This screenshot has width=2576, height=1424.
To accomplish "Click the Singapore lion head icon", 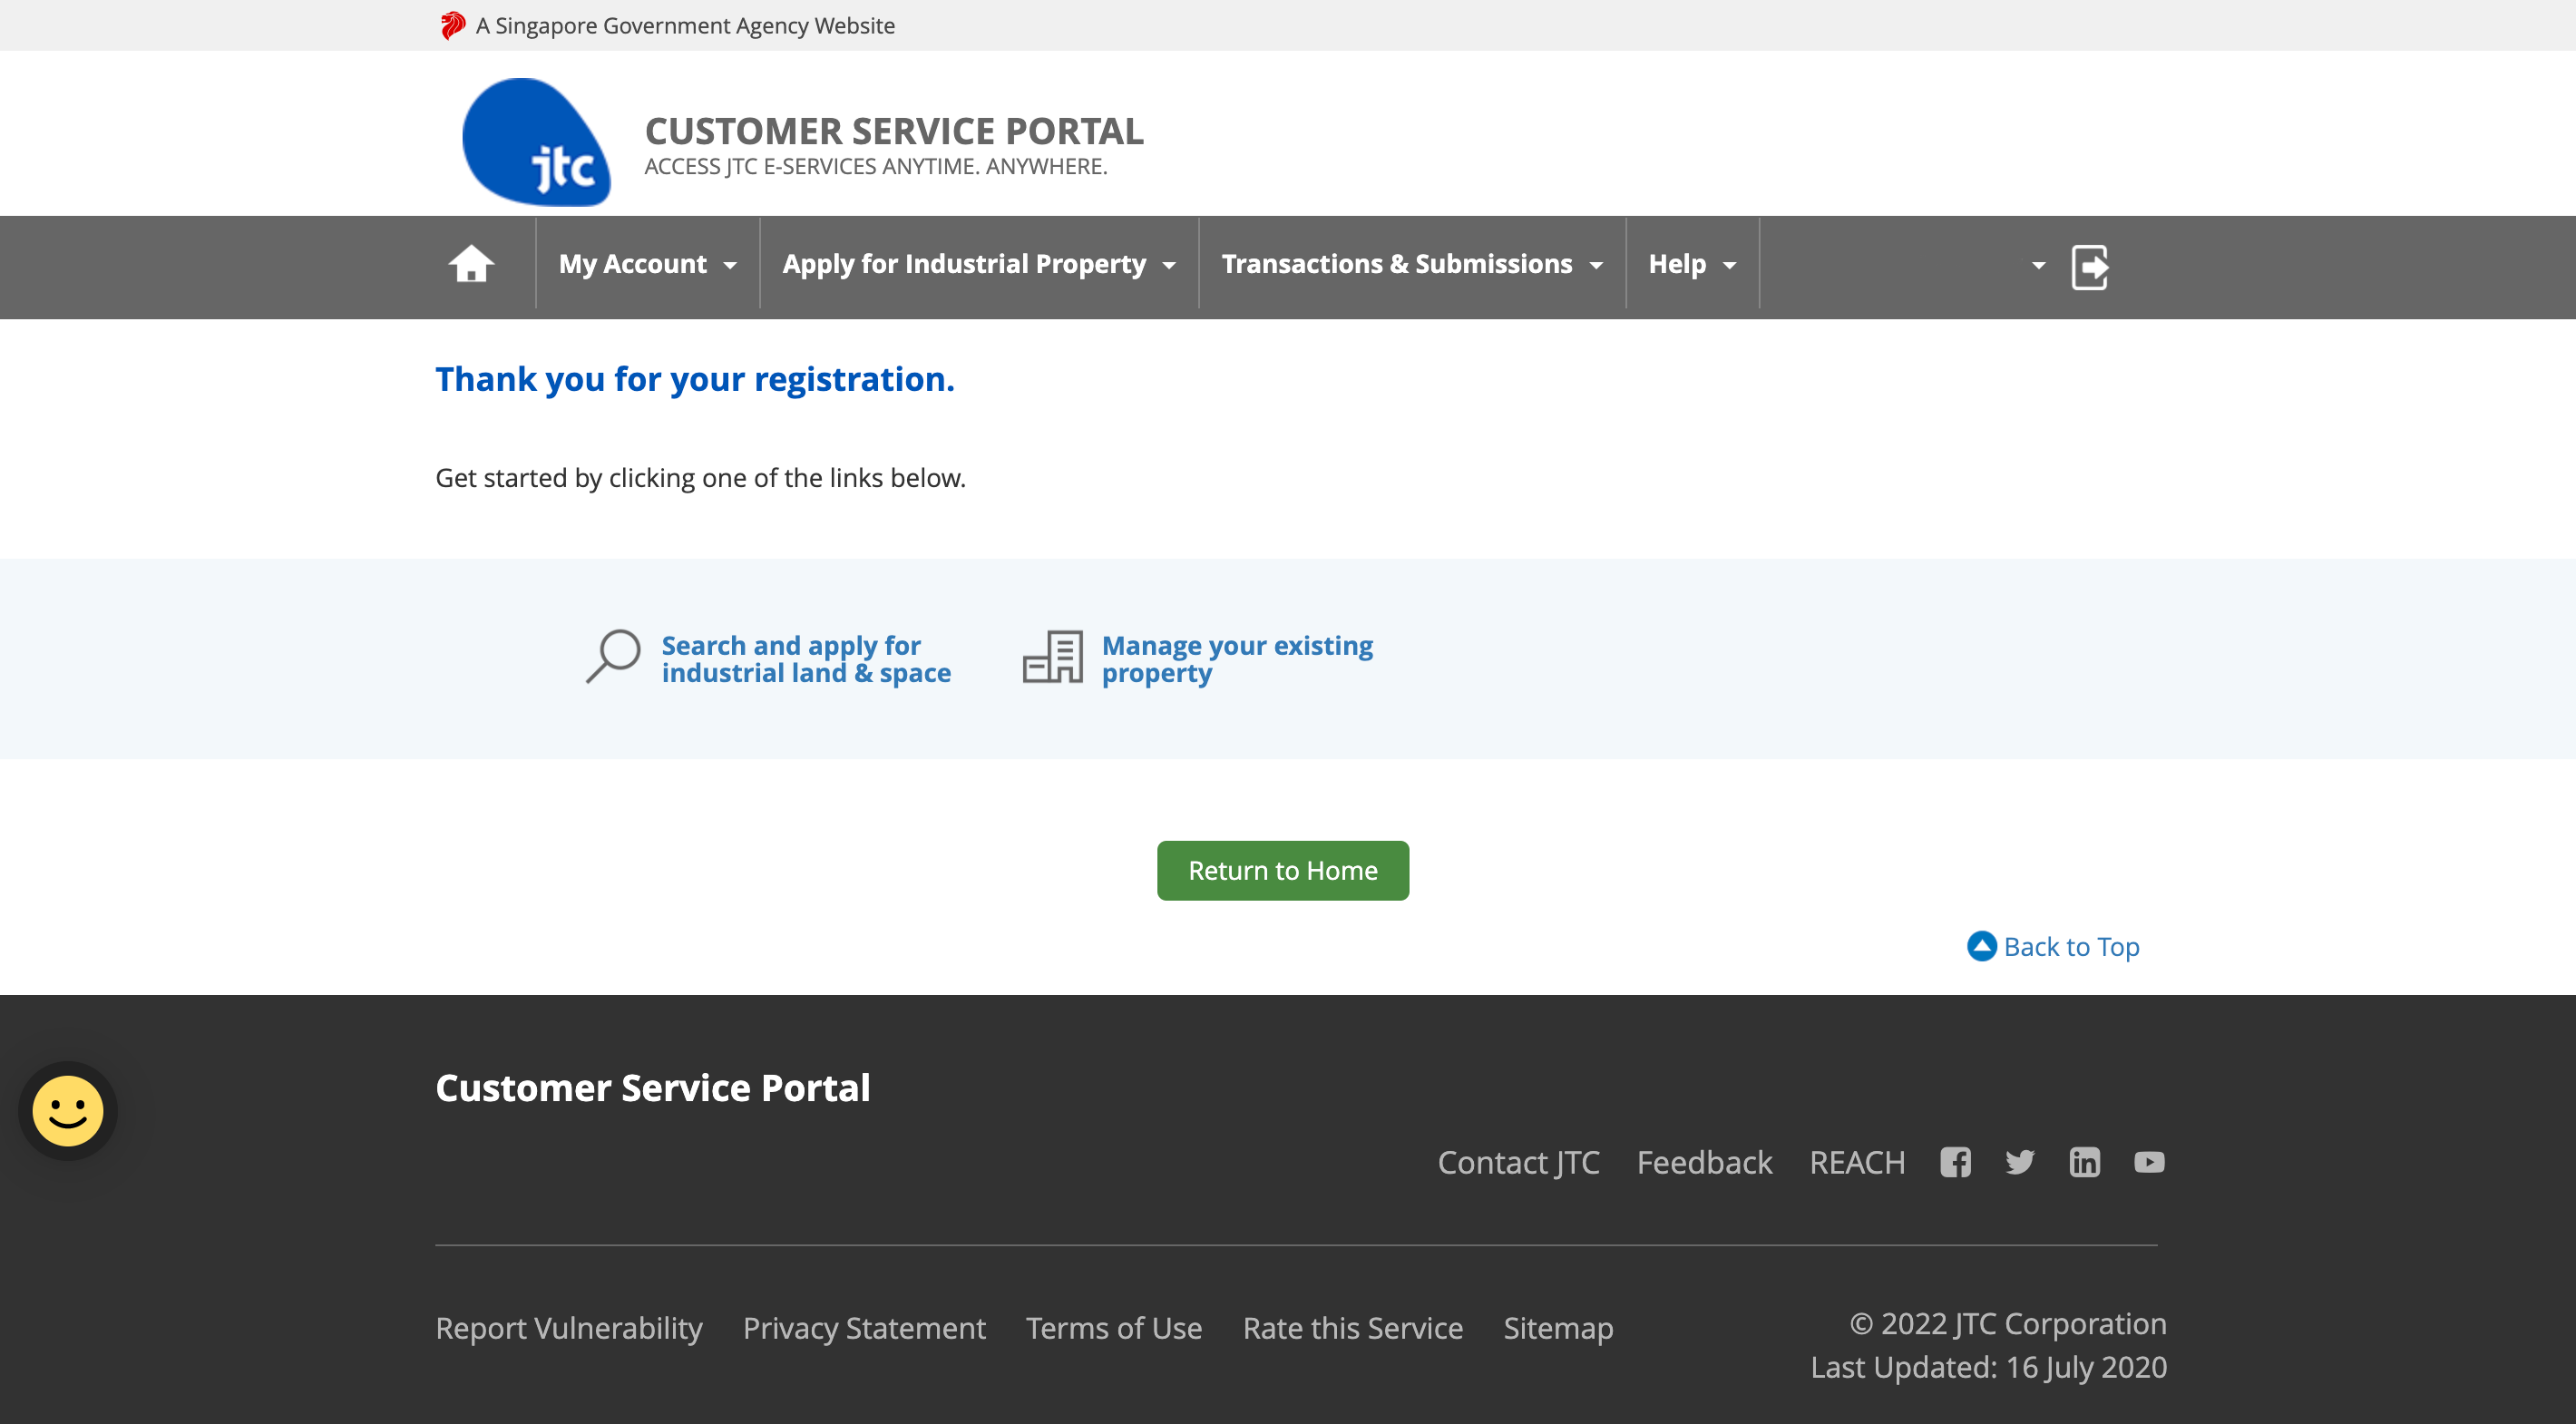I will (453, 25).
